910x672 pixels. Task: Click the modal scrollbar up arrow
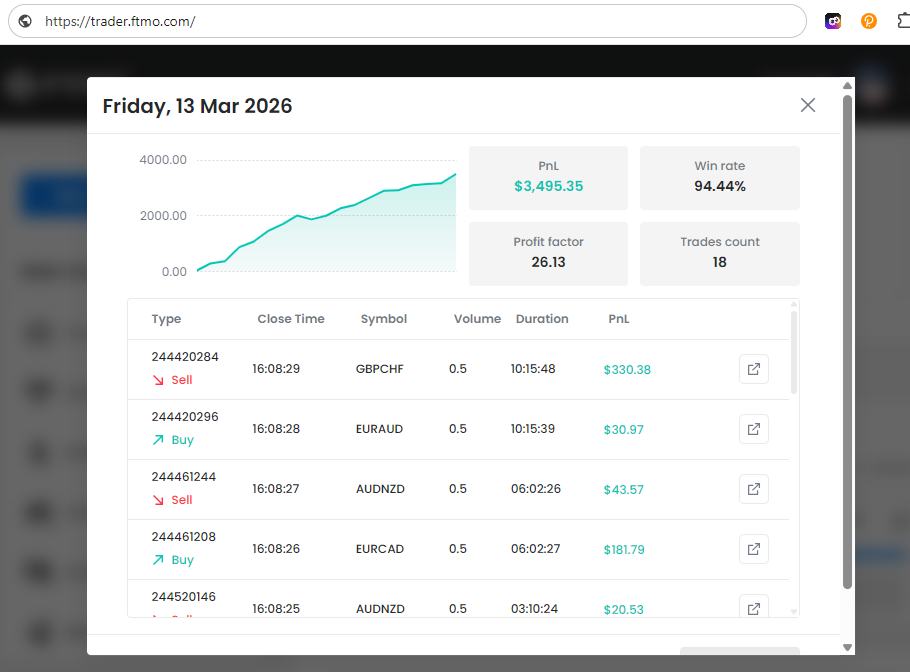[x=847, y=85]
